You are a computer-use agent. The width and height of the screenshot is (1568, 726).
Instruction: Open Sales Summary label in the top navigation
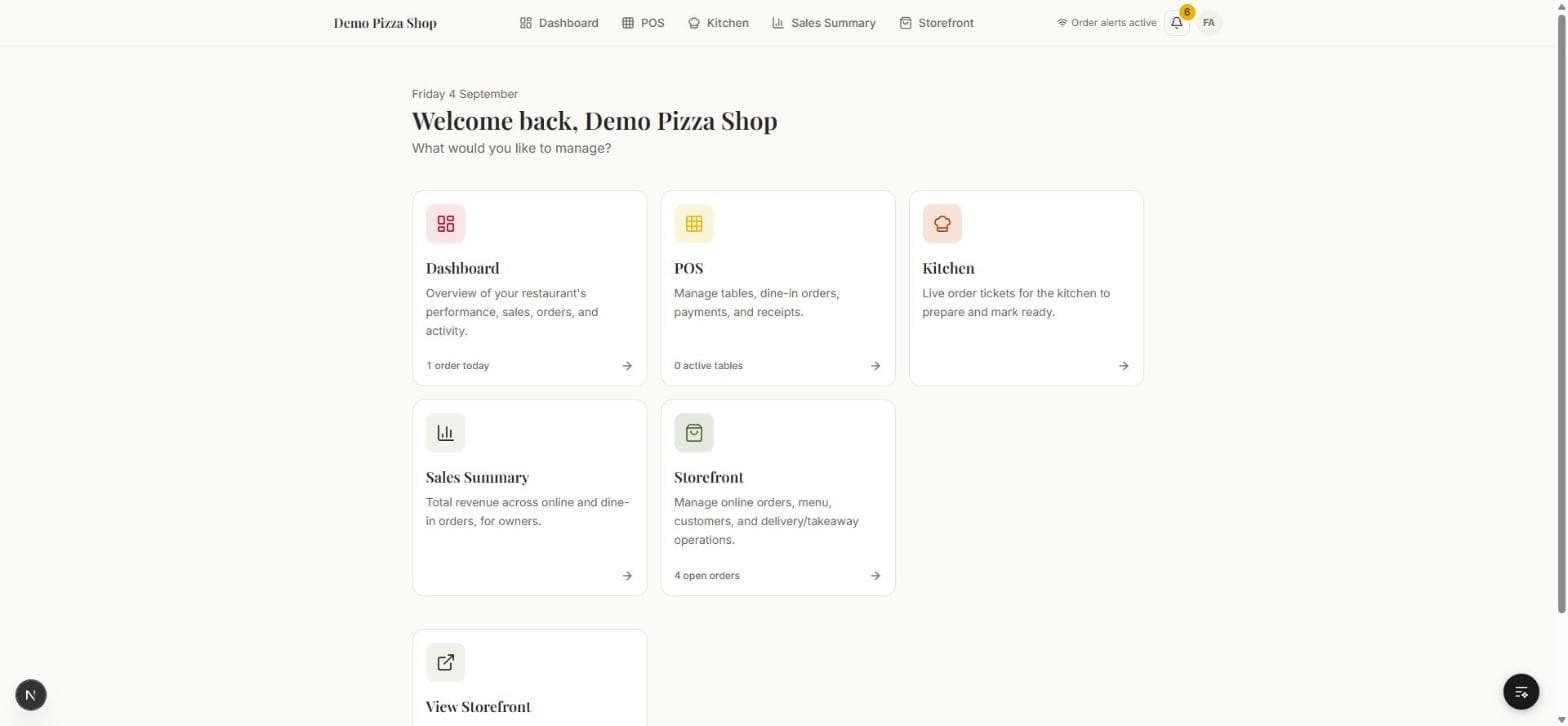(833, 23)
